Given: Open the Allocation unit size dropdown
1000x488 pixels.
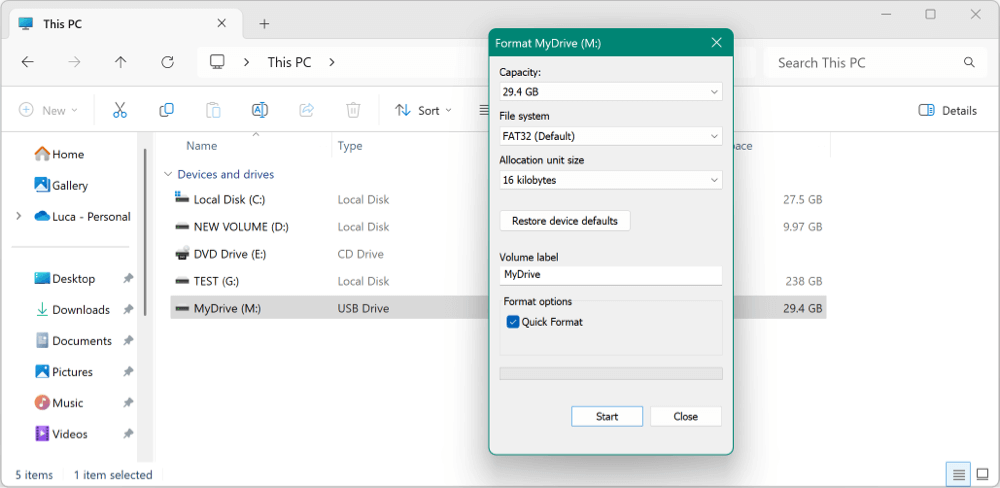Looking at the screenshot, I should click(611, 180).
